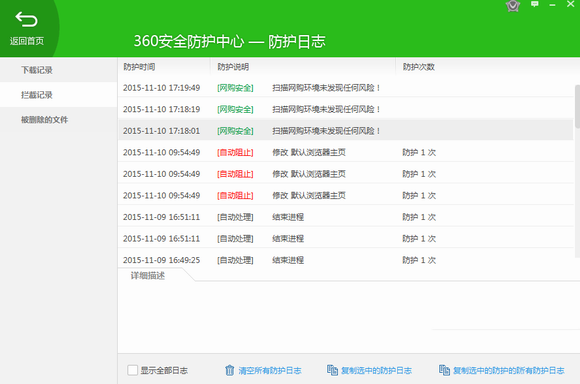This screenshot has height=384, width=580.
Task: Select the second 2015-11-10 09:54:49 修改默认浏览器主页 row
Action: pos(345,174)
